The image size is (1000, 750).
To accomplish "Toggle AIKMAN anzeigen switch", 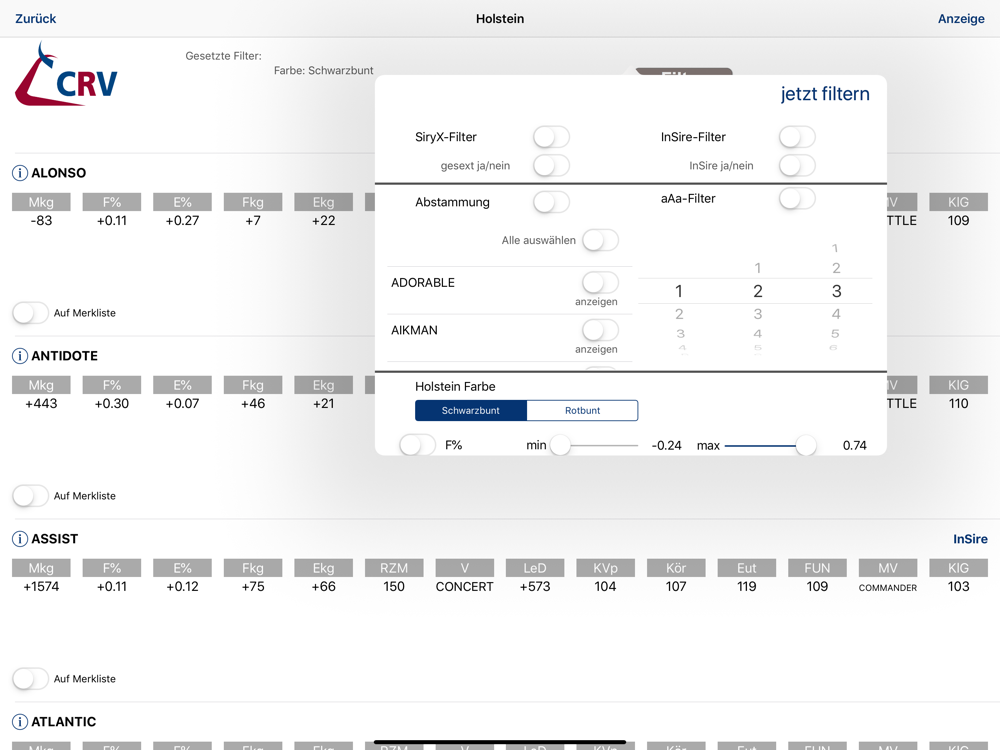I will [x=600, y=330].
